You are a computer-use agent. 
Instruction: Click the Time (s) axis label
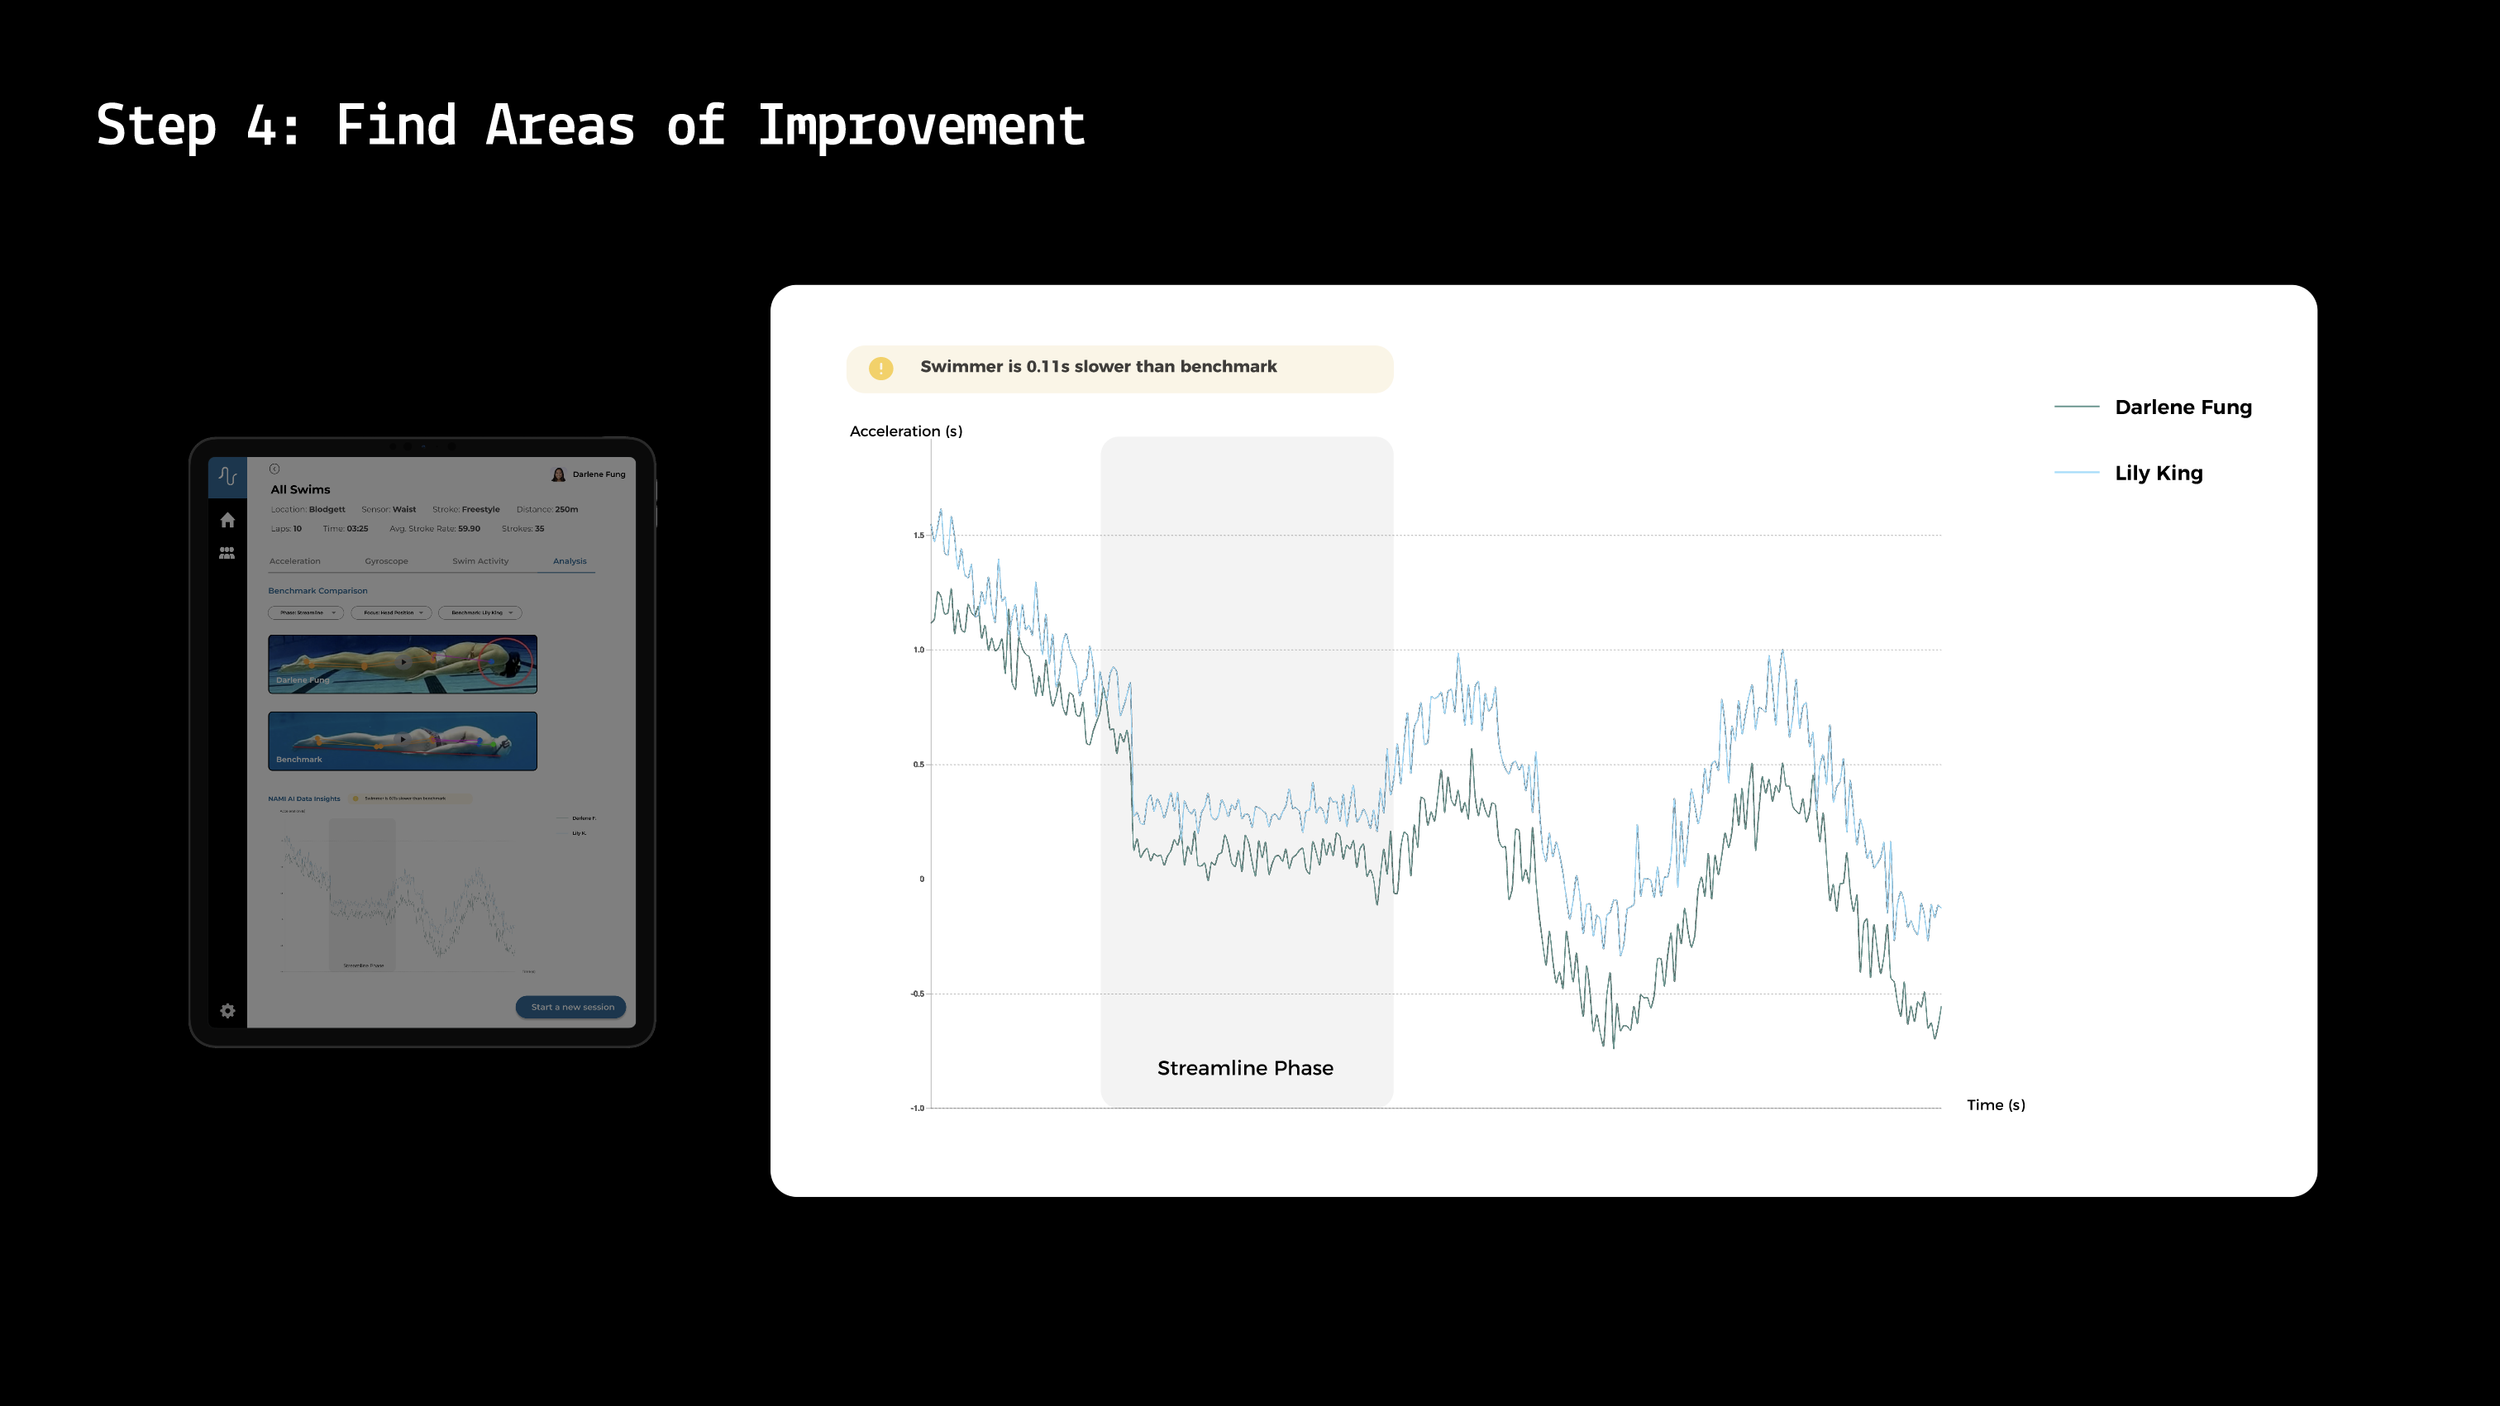coord(1995,1105)
